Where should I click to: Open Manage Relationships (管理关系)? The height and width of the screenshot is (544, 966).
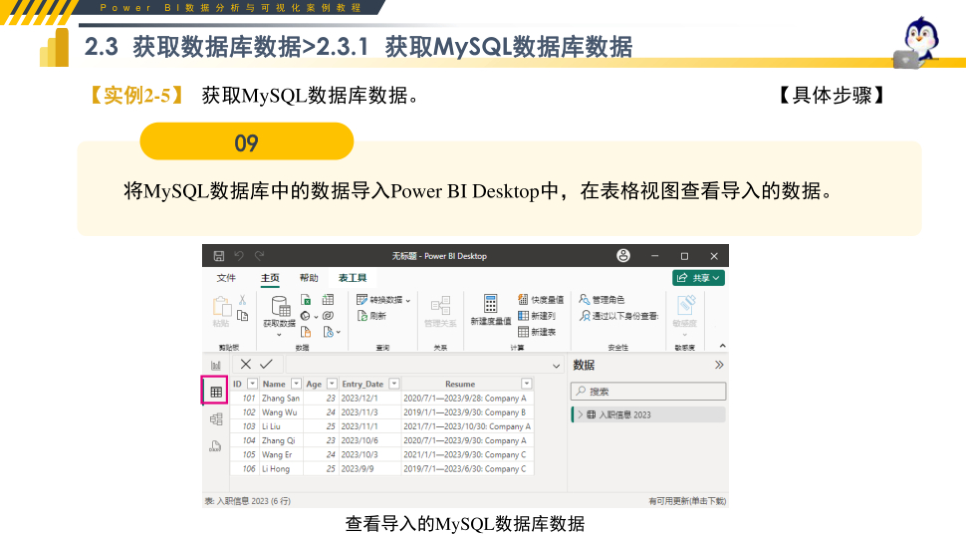point(440,311)
